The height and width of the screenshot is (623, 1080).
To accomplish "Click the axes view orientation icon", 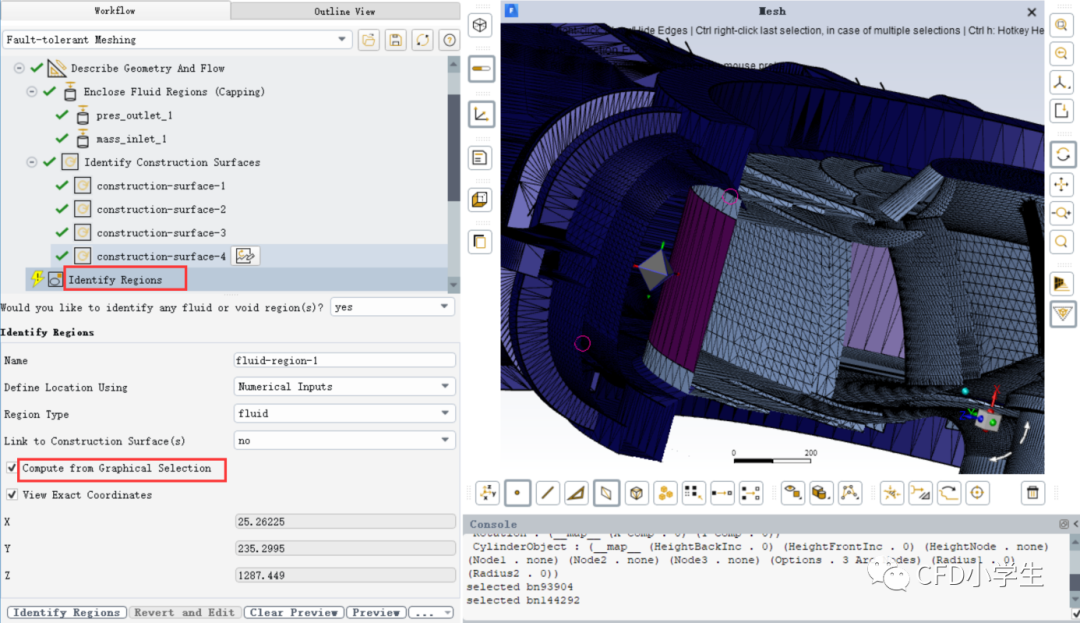I will [1061, 83].
